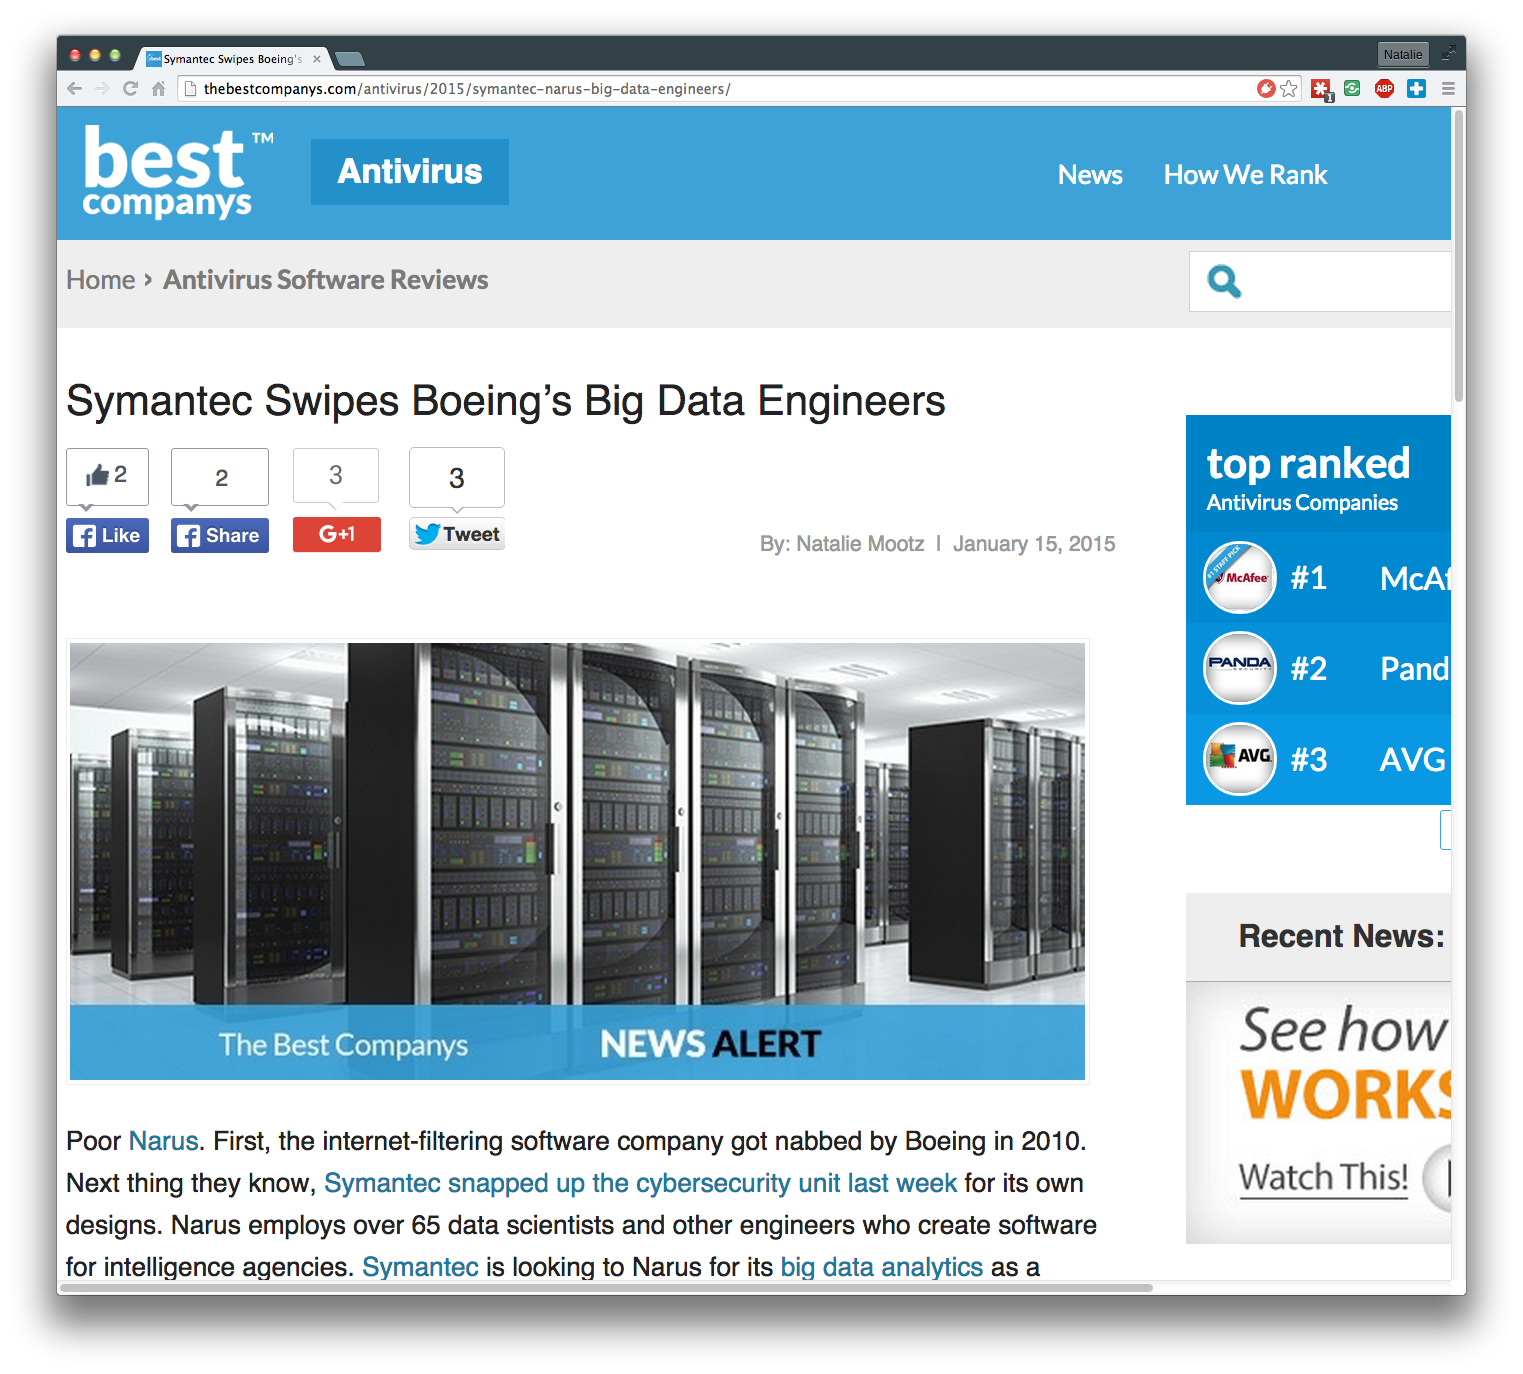Select the #3 AVG ranking row
The width and height of the screenshot is (1523, 1374).
click(x=1318, y=759)
